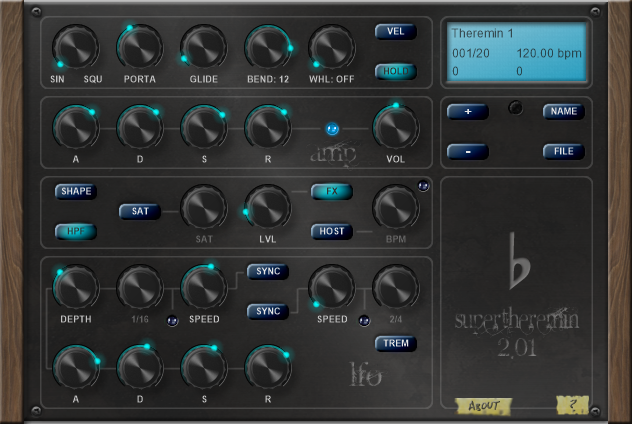Screen dimensions: 632x424
Task: Click the VOL volume knob
Action: pyautogui.click(x=396, y=128)
